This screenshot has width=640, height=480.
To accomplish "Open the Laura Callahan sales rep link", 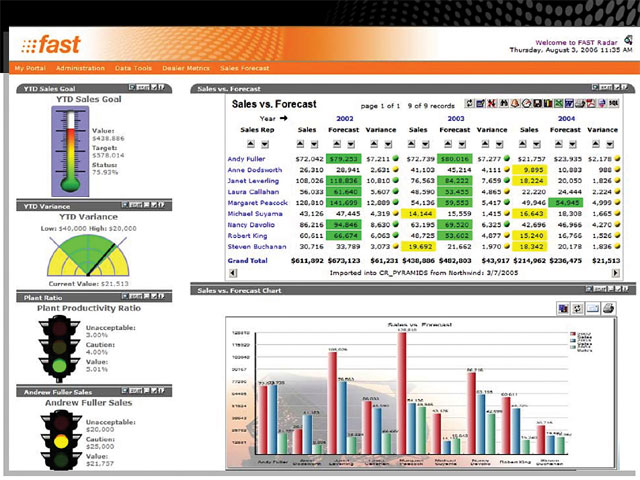I will point(253,192).
